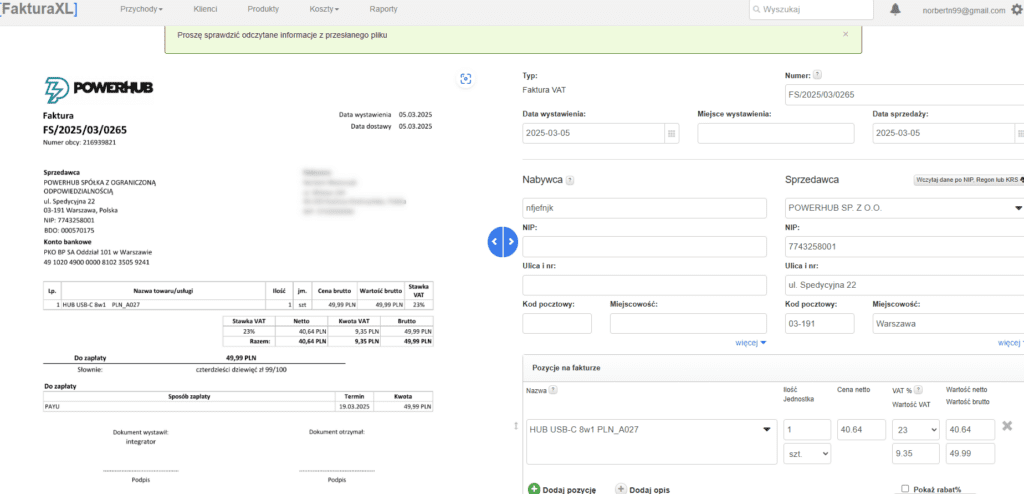This screenshot has width=1024, height=494.
Task: Click help icon next to Numer
Action: pos(817,74)
